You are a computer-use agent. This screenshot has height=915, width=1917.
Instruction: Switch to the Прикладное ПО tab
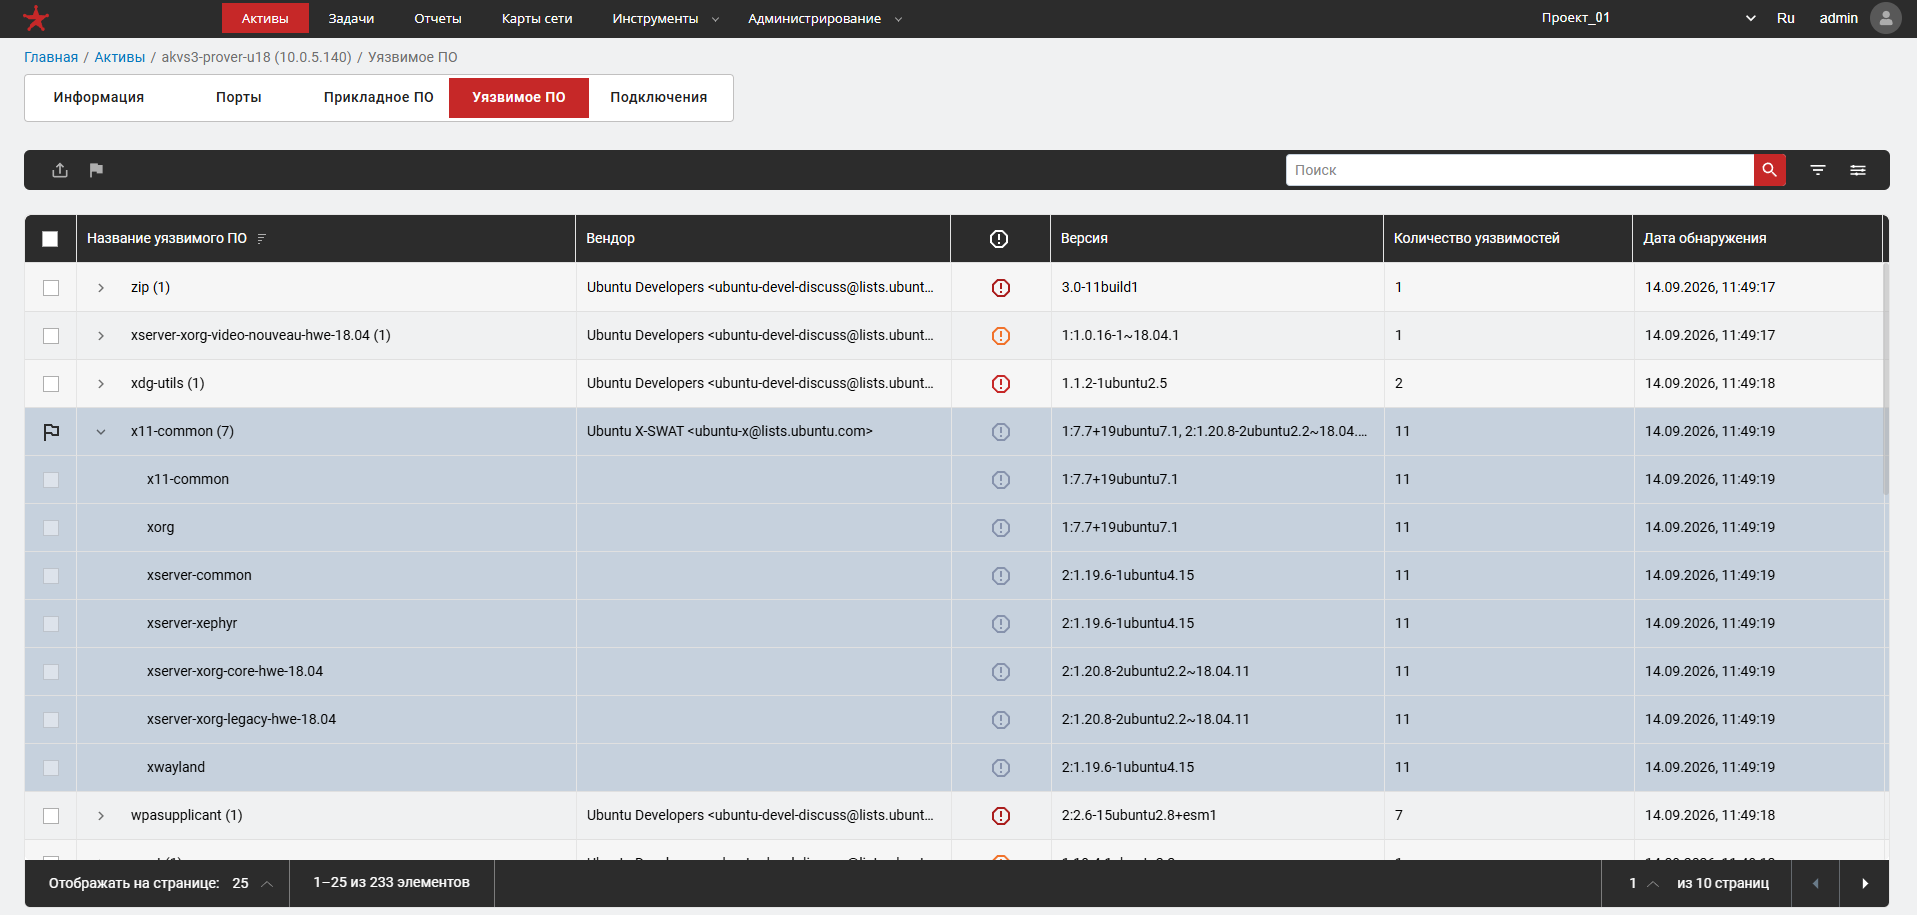pos(378,98)
